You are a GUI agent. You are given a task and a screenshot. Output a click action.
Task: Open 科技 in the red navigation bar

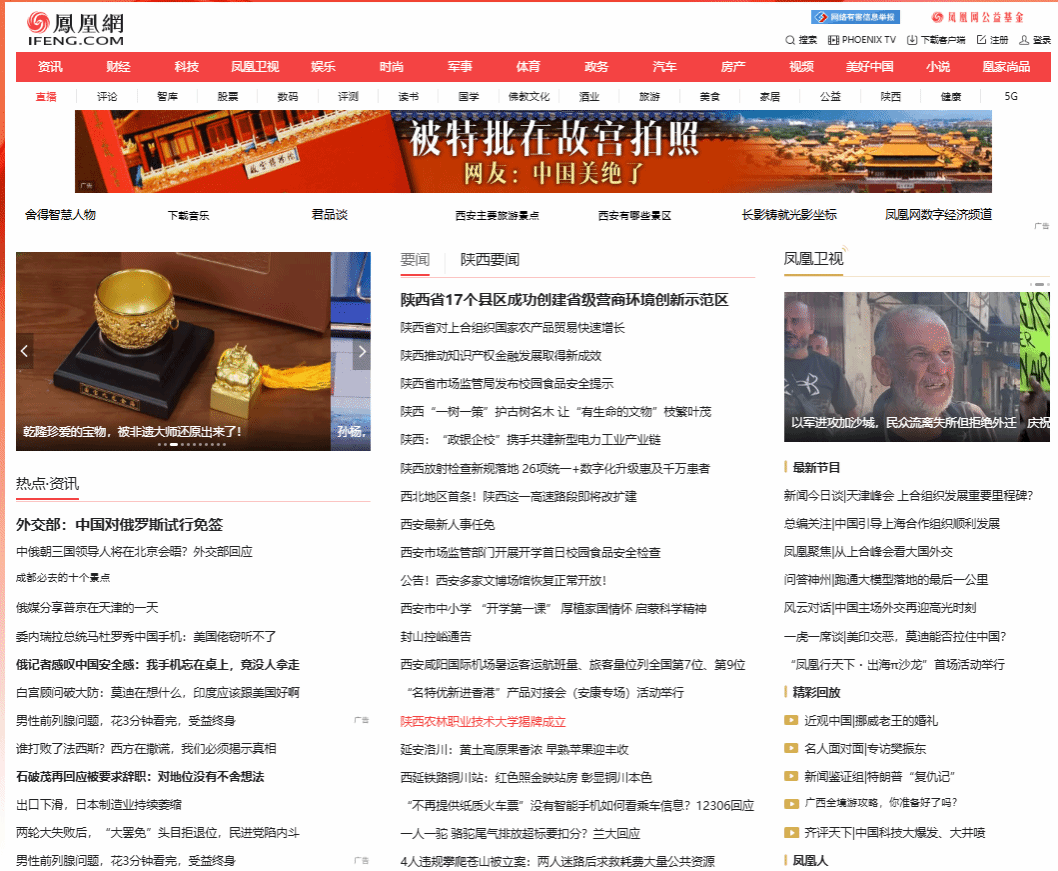pos(187,67)
